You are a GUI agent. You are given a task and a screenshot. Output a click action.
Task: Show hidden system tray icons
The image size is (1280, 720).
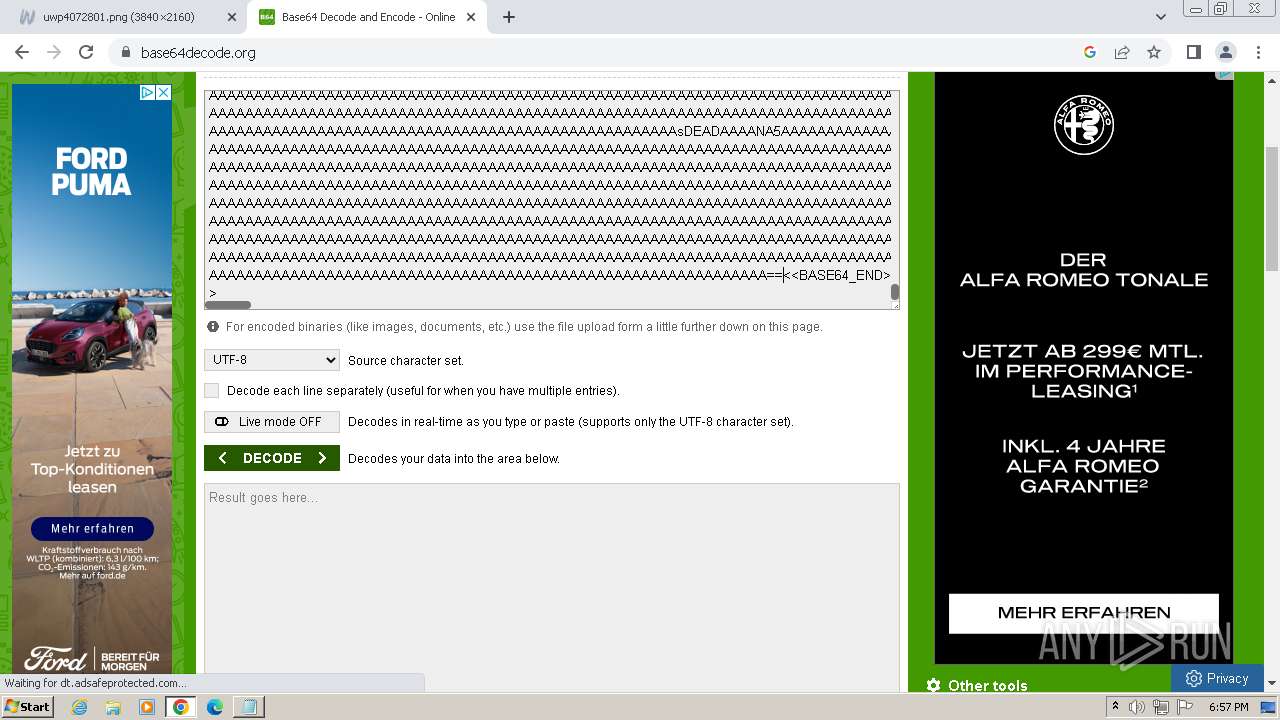1115,707
